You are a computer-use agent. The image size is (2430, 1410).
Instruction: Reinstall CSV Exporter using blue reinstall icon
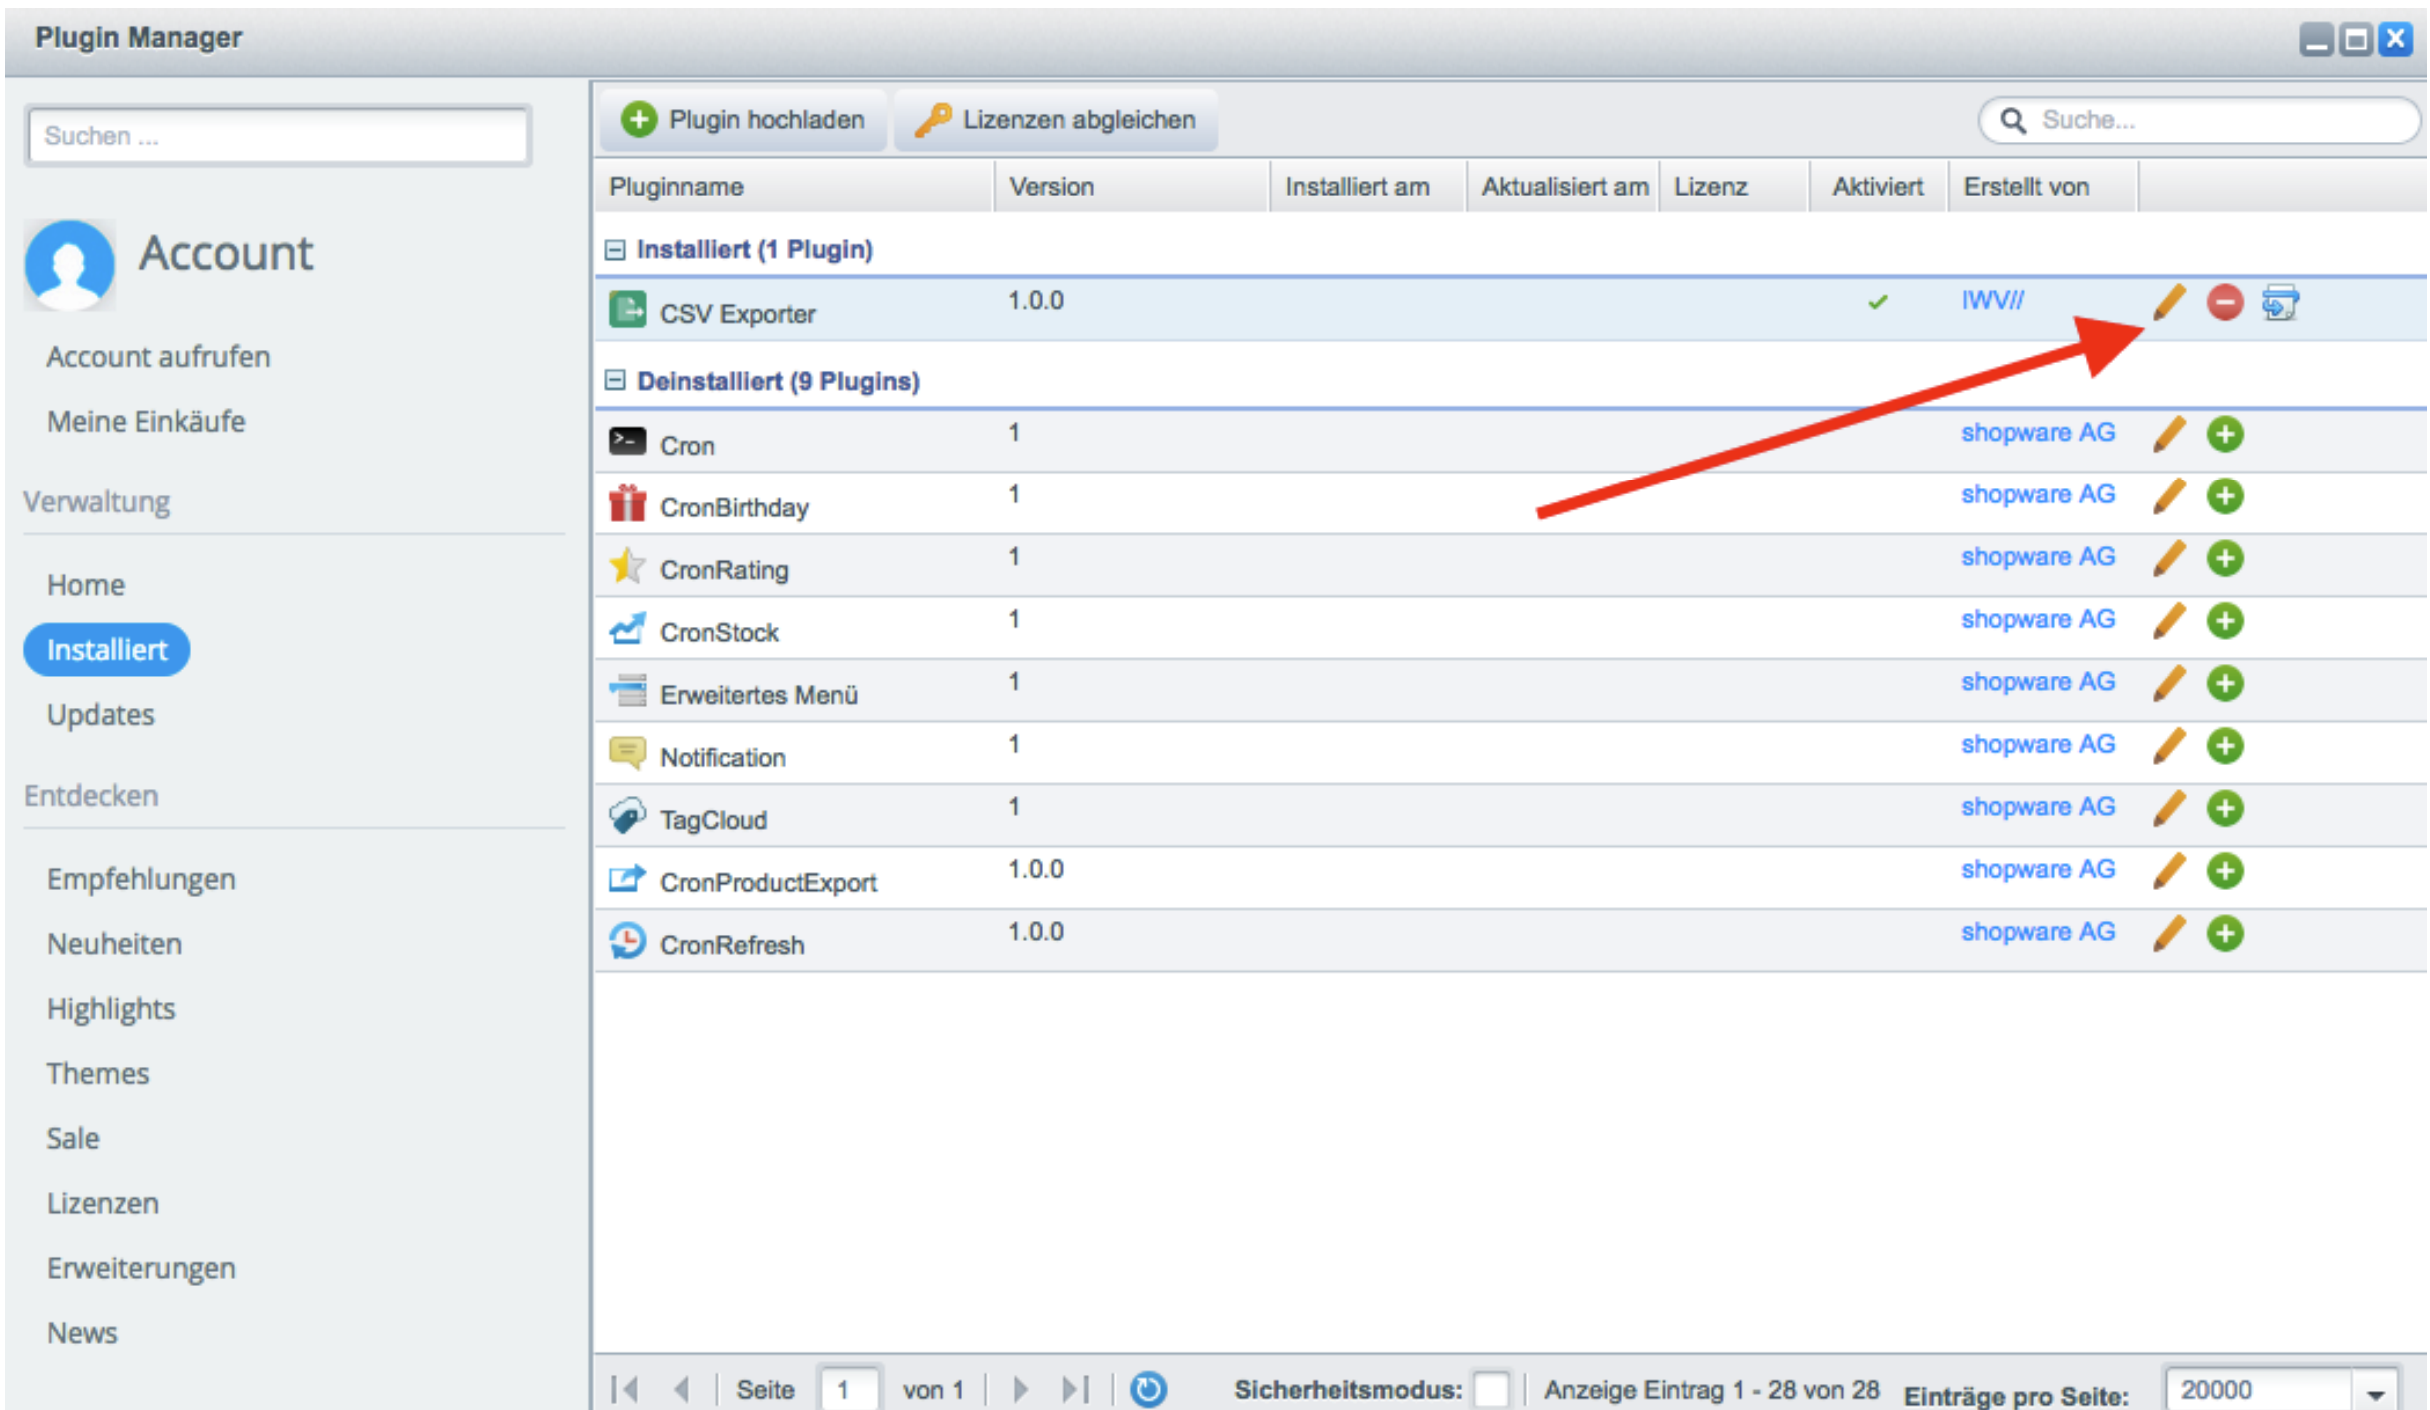2280,302
